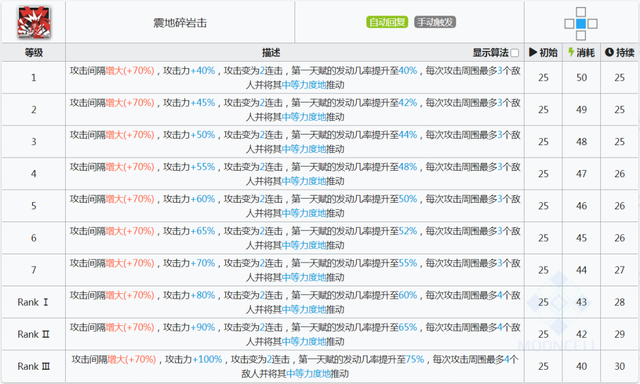Click the 消耗 value 50 in level 1

(x=581, y=78)
